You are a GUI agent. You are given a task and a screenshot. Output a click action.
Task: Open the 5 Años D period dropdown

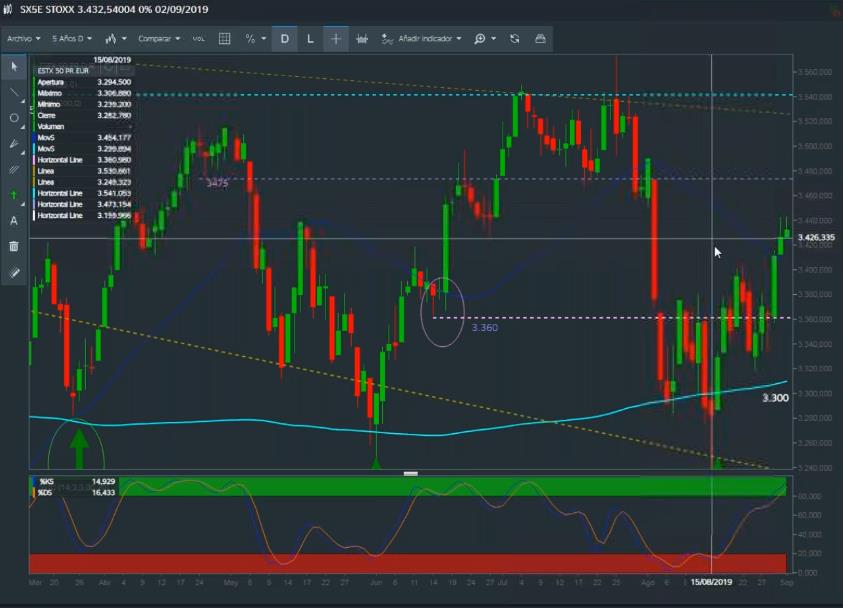[x=72, y=39]
